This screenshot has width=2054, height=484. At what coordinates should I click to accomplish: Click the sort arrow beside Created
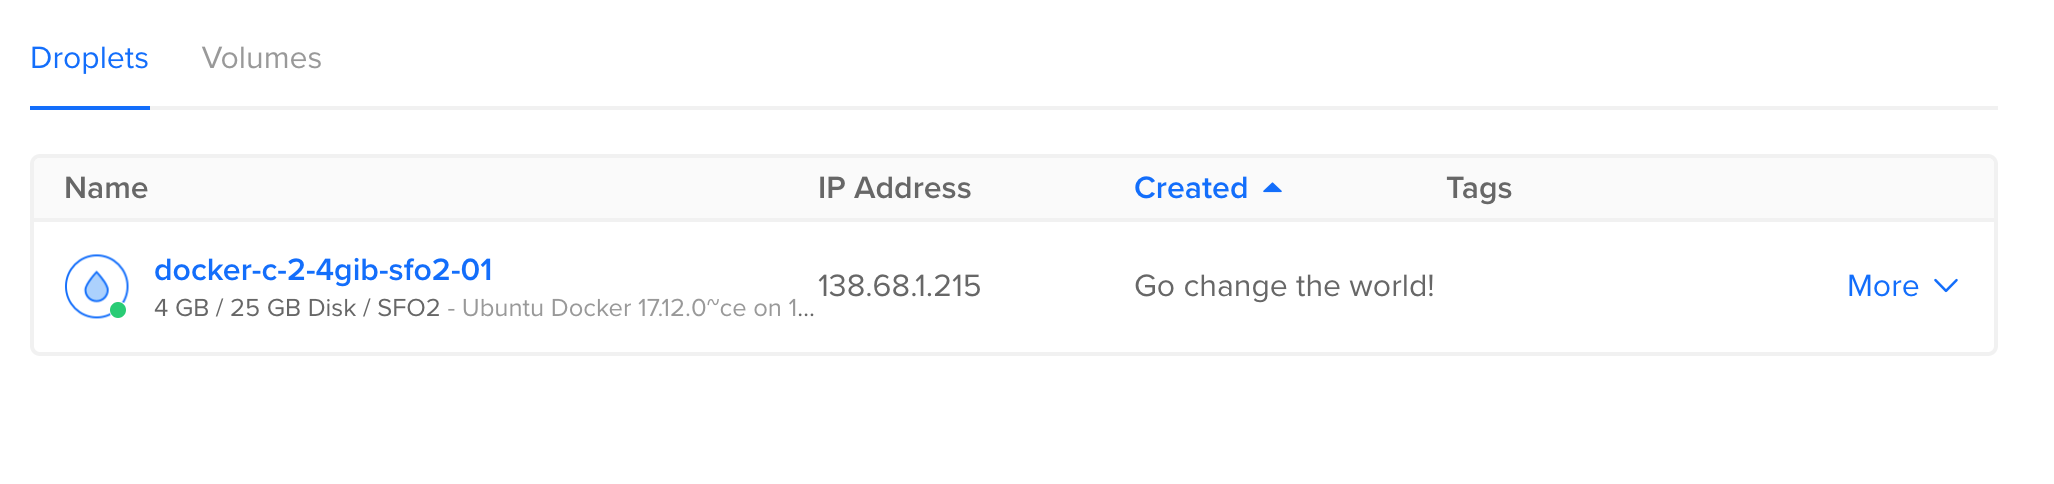(1272, 187)
